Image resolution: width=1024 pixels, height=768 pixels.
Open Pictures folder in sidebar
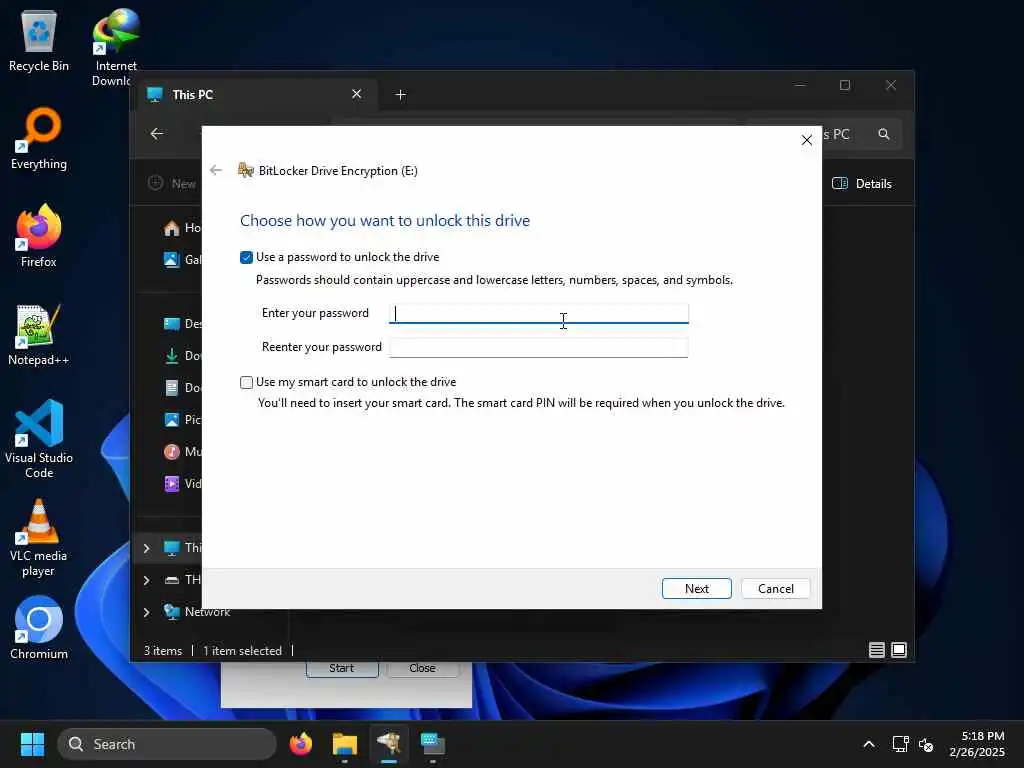pyautogui.click(x=182, y=420)
